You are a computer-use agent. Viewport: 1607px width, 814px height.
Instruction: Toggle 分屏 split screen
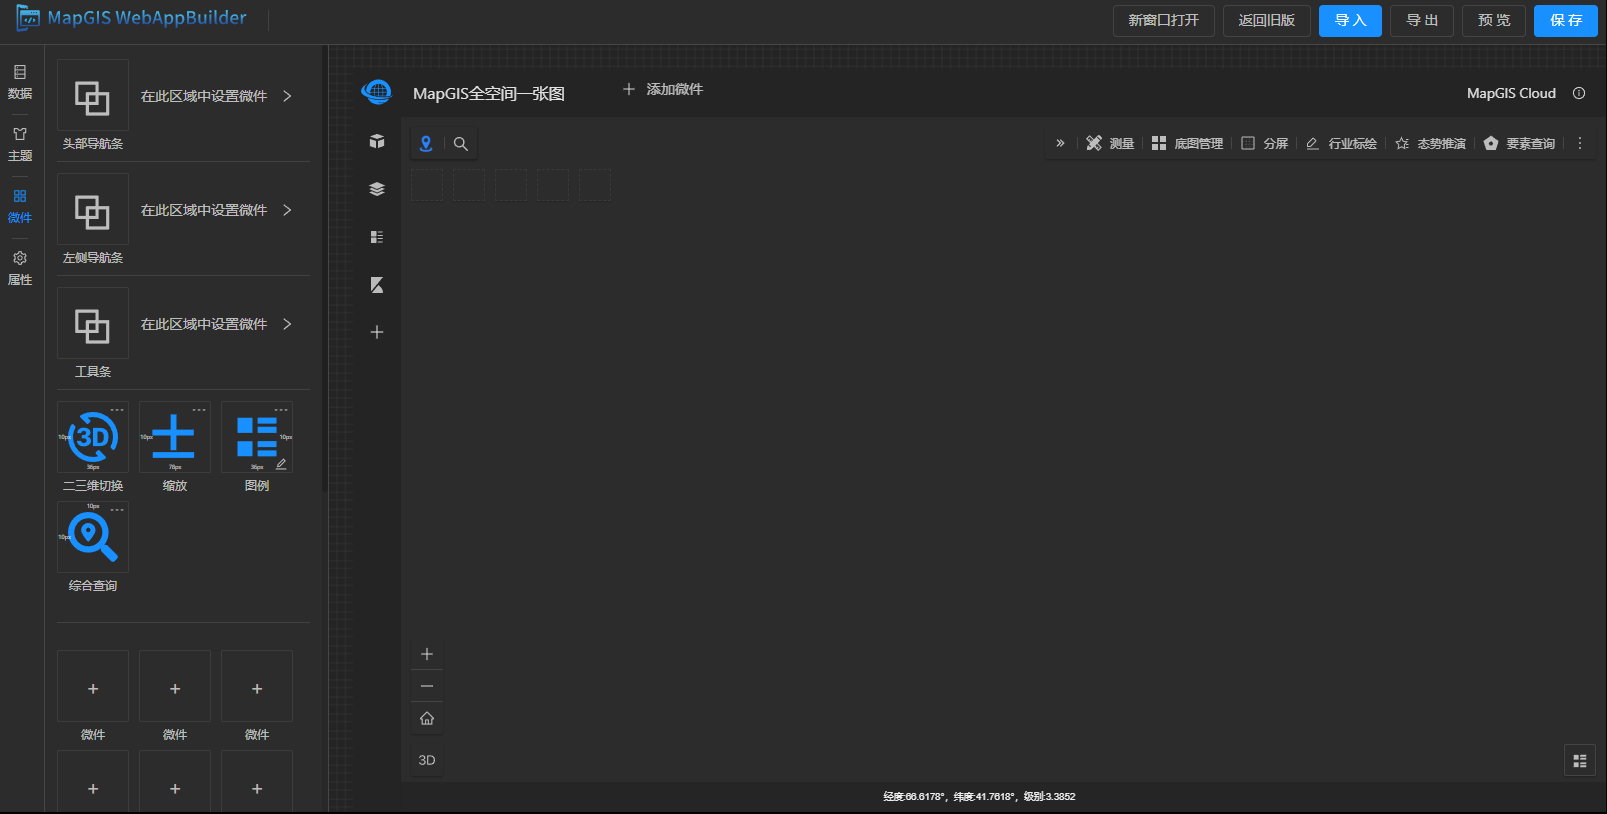coord(1264,143)
